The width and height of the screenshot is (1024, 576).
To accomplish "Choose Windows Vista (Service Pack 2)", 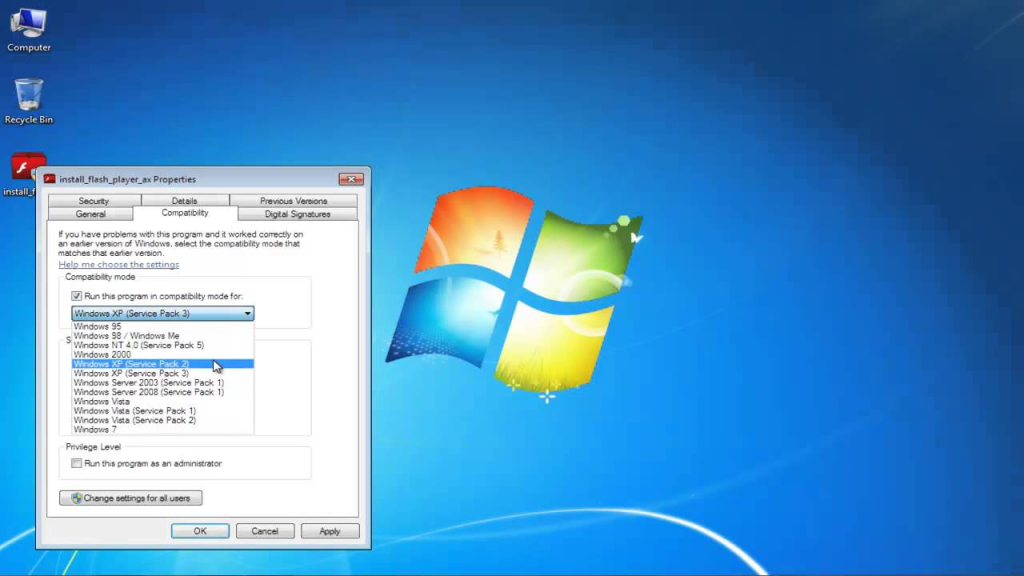I will [163, 420].
